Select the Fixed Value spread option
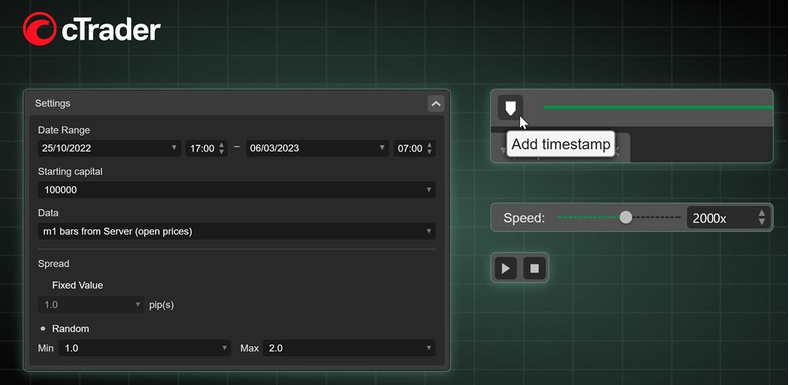The width and height of the screenshot is (789, 385). coord(77,285)
